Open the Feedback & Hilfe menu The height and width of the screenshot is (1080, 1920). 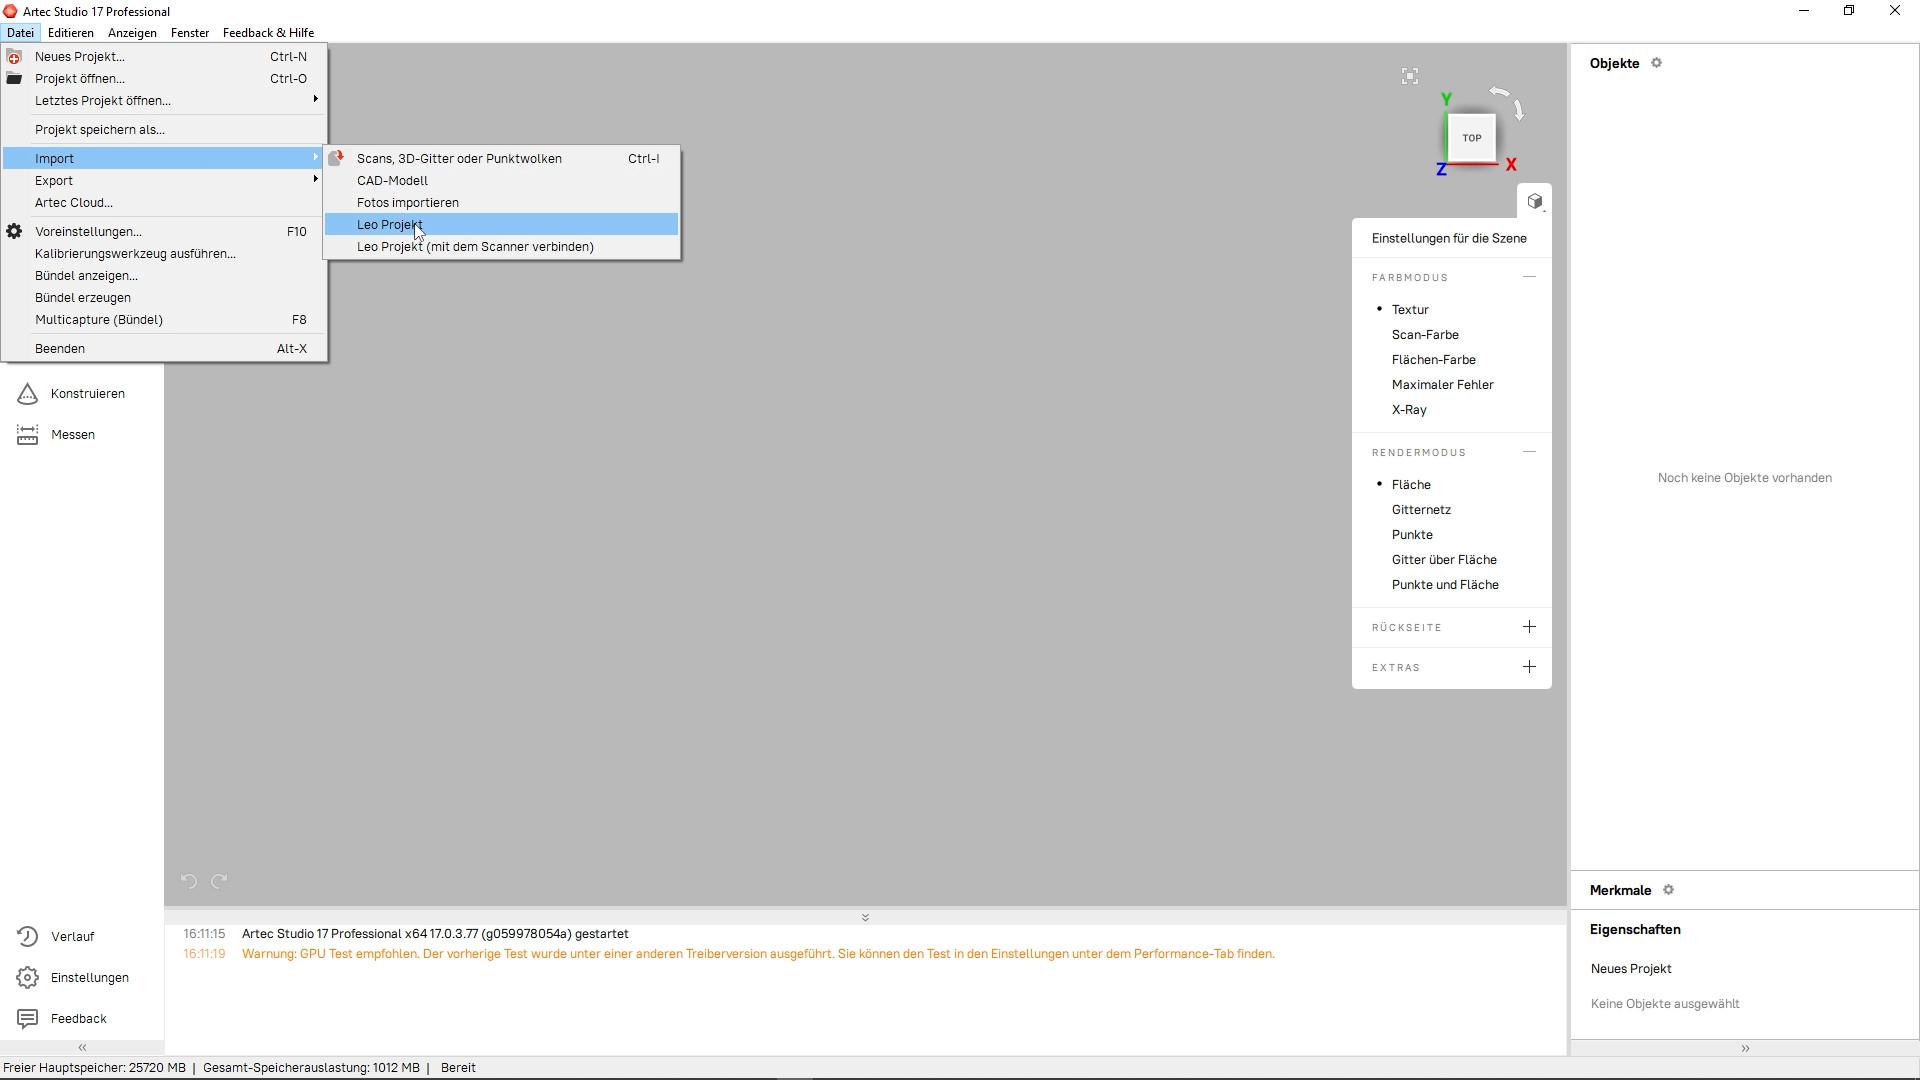point(268,33)
